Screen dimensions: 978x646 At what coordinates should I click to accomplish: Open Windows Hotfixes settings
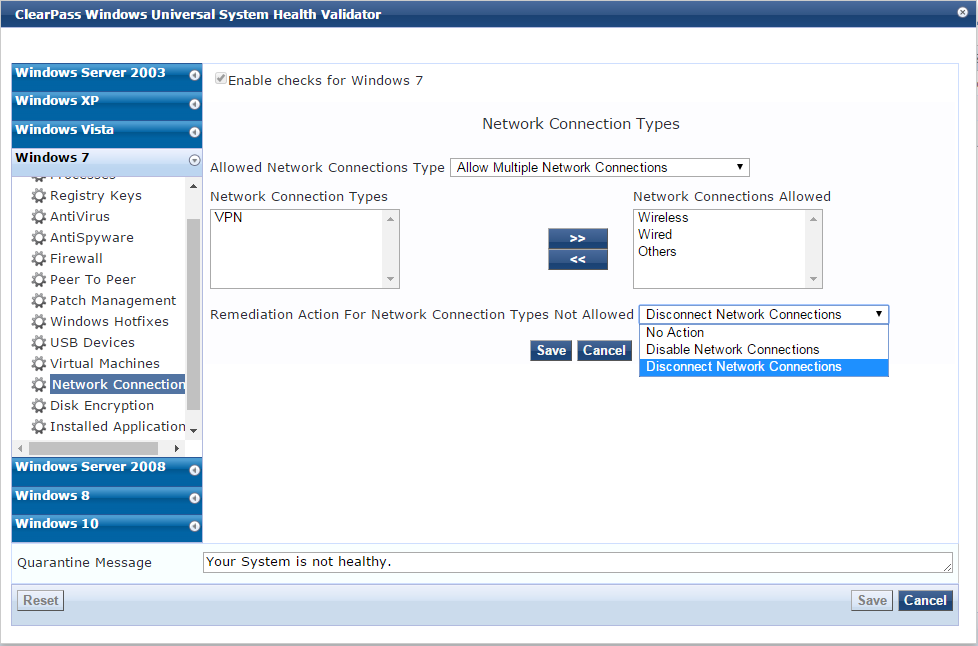[x=109, y=322]
